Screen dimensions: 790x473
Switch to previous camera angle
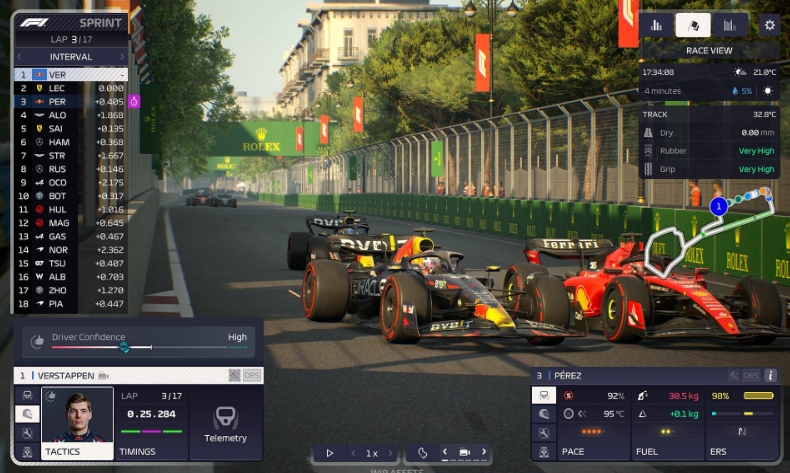tap(445, 452)
